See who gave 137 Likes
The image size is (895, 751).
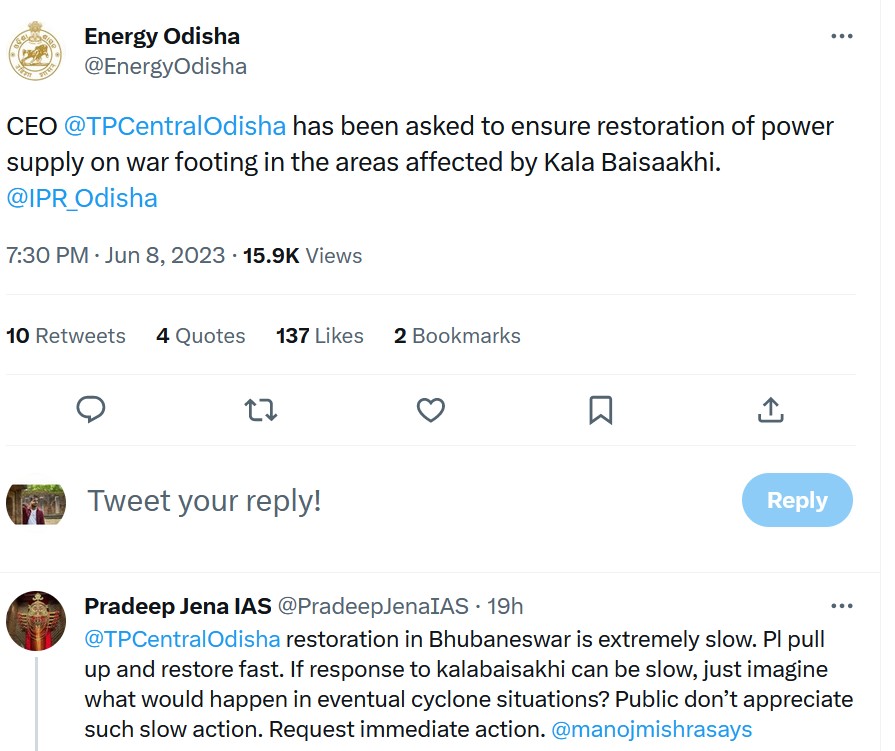coord(320,336)
